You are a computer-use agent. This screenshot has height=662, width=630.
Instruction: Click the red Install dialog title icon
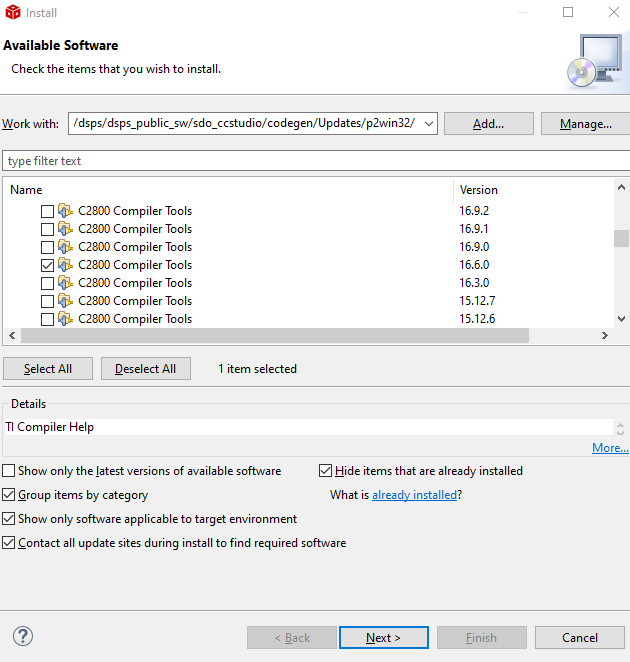13,12
